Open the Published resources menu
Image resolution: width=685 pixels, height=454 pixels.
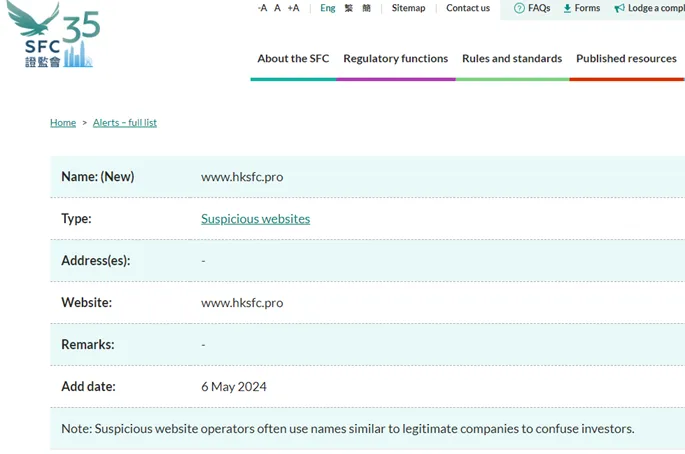point(626,59)
